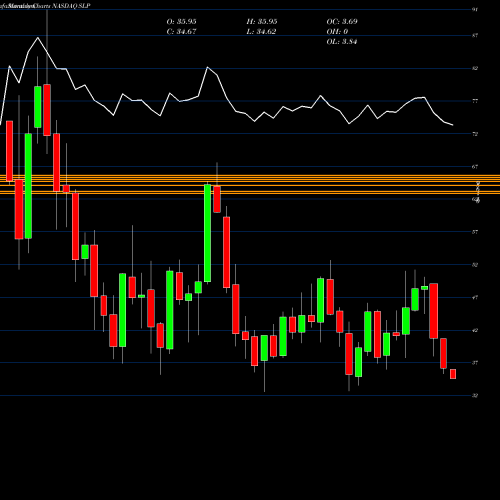The width and height of the screenshot is (500, 500).
Task: Click the 47 price axis label
Action: [x=475, y=297]
